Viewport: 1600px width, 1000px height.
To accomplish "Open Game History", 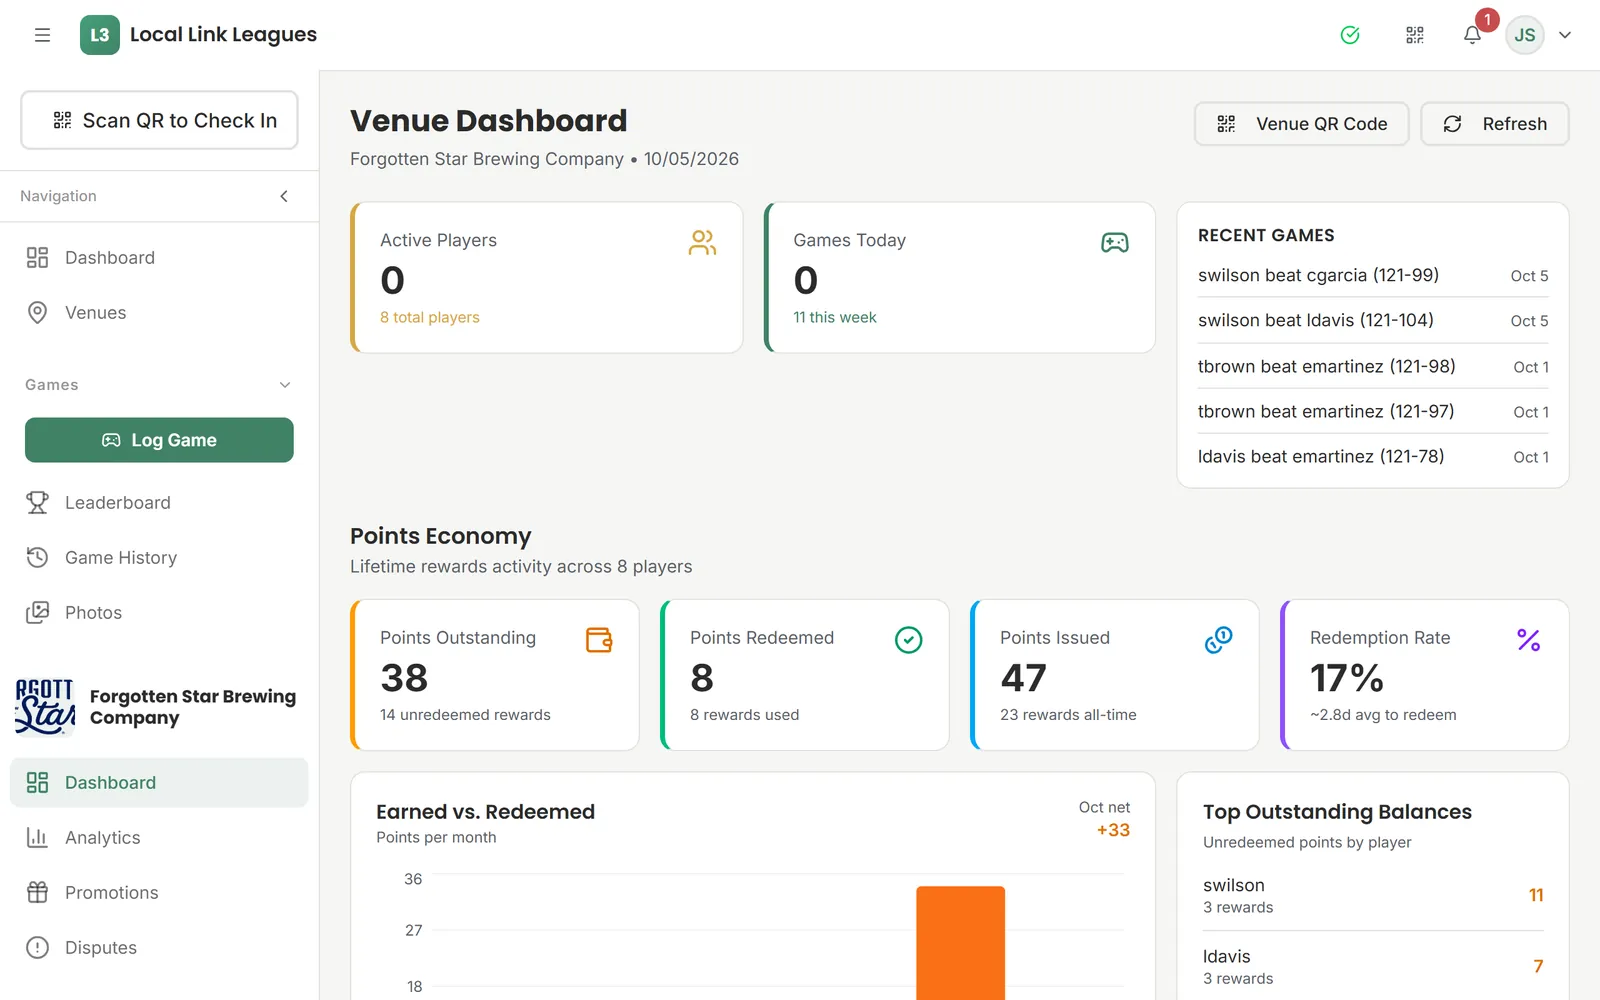I will (159, 558).
